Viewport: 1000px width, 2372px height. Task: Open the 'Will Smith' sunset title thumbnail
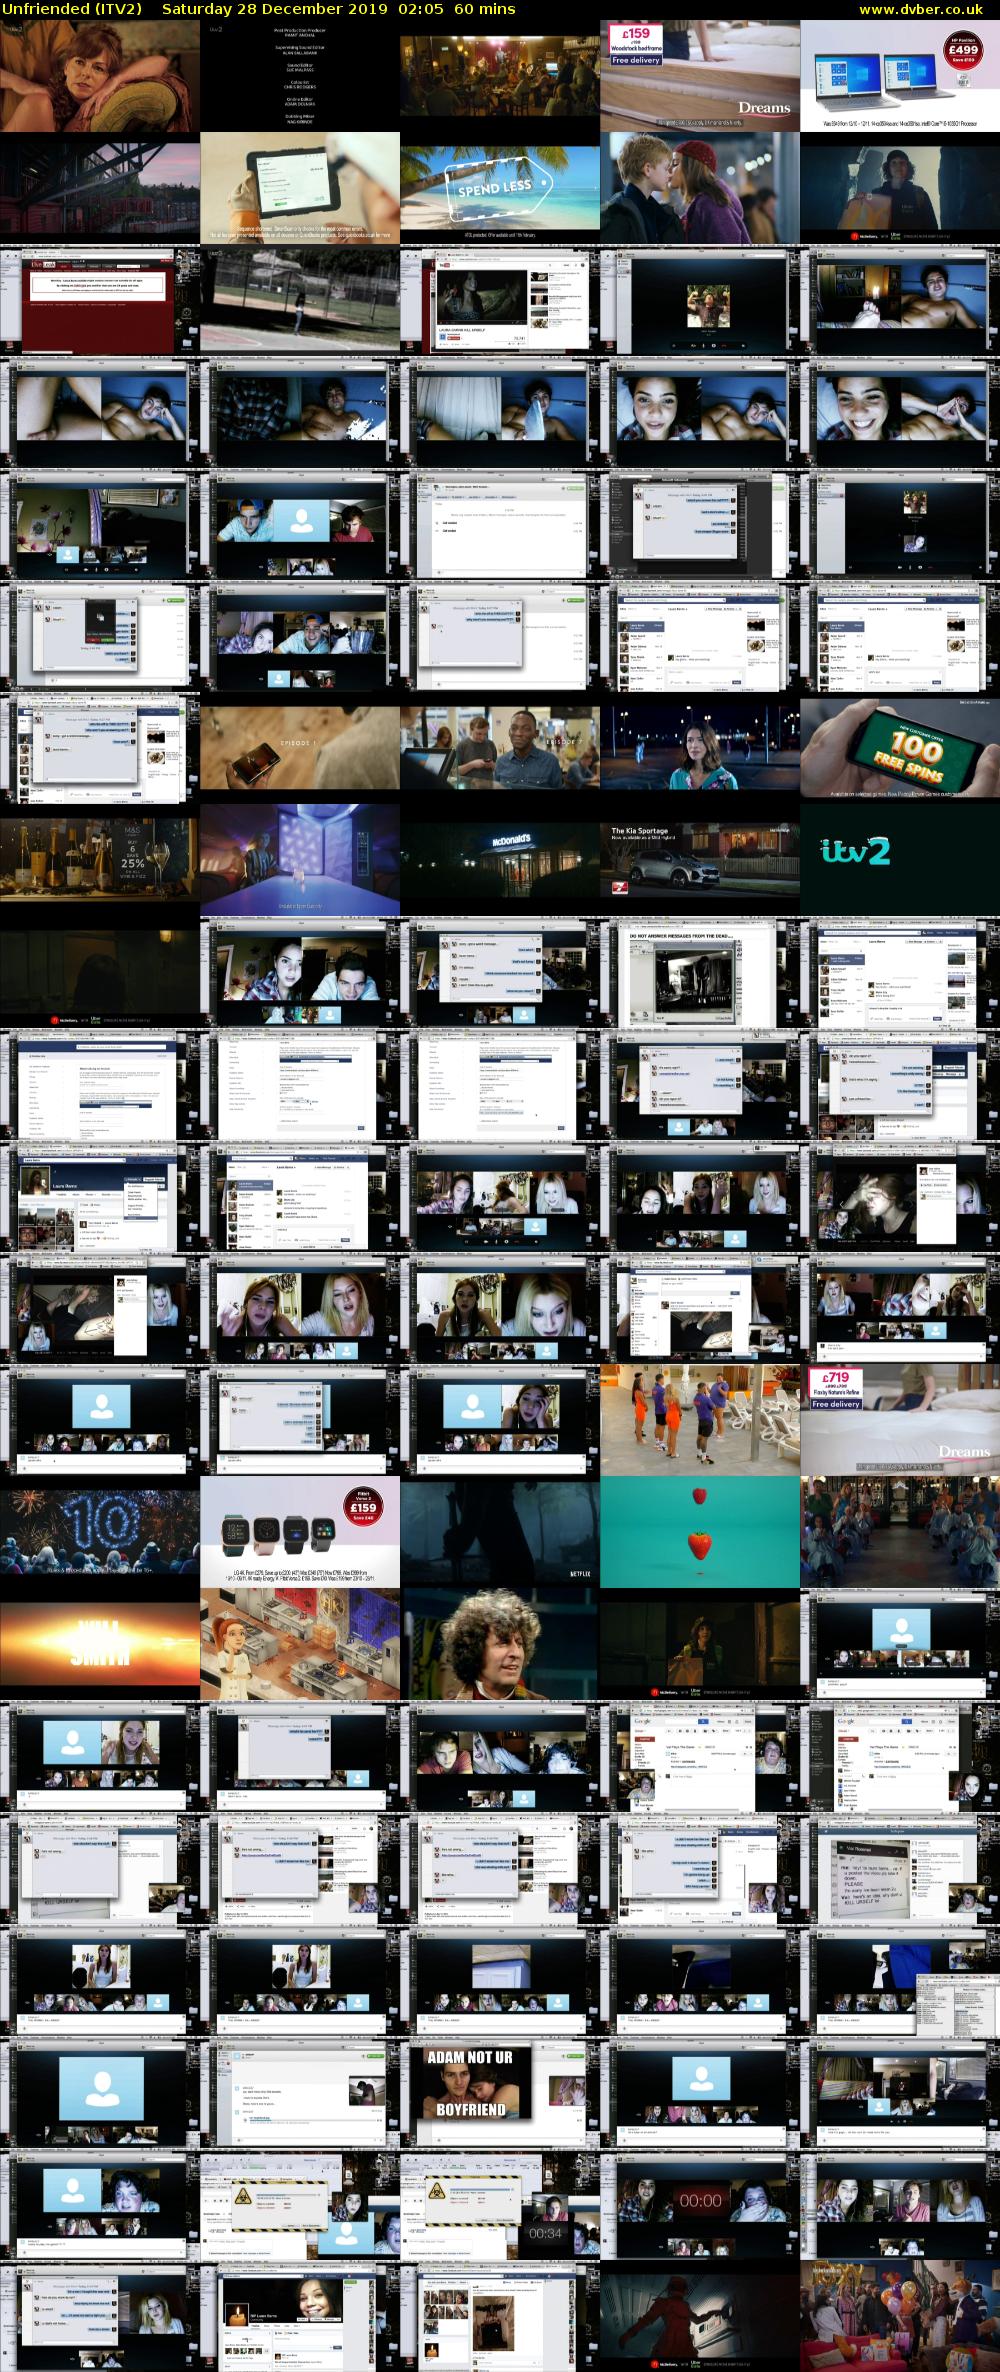[x=100, y=1644]
